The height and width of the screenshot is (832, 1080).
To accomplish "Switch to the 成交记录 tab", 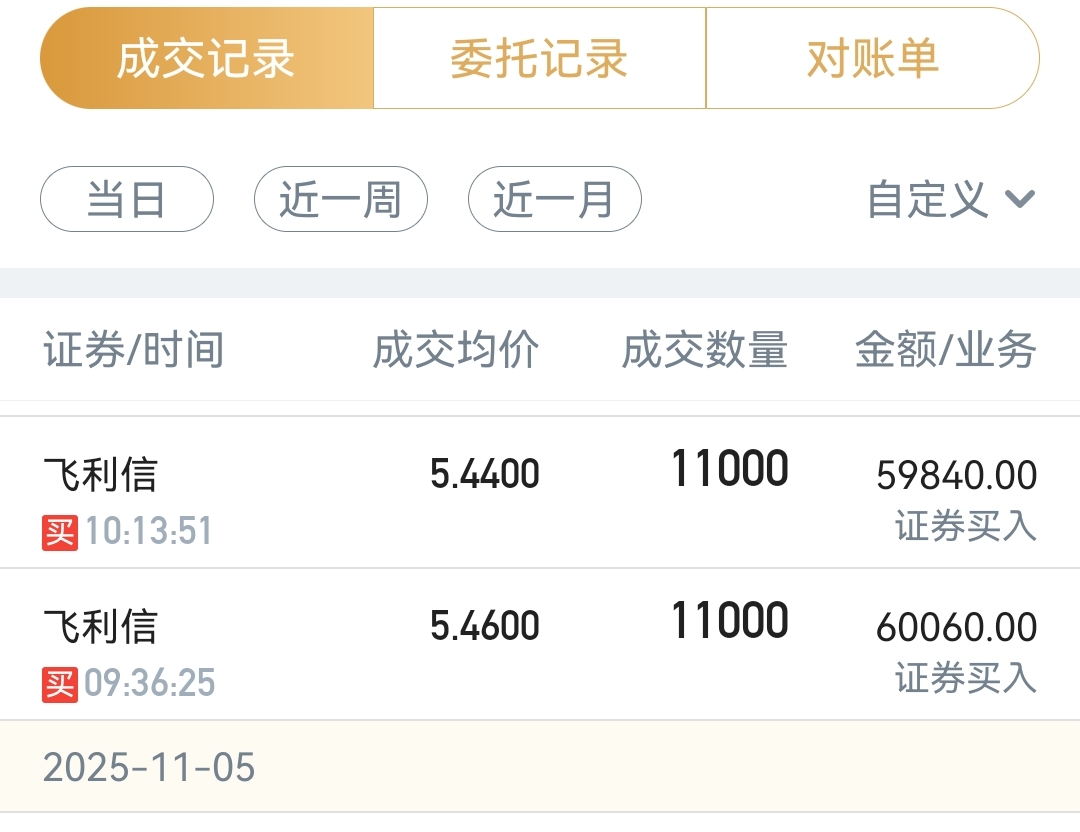I will pos(206,59).
